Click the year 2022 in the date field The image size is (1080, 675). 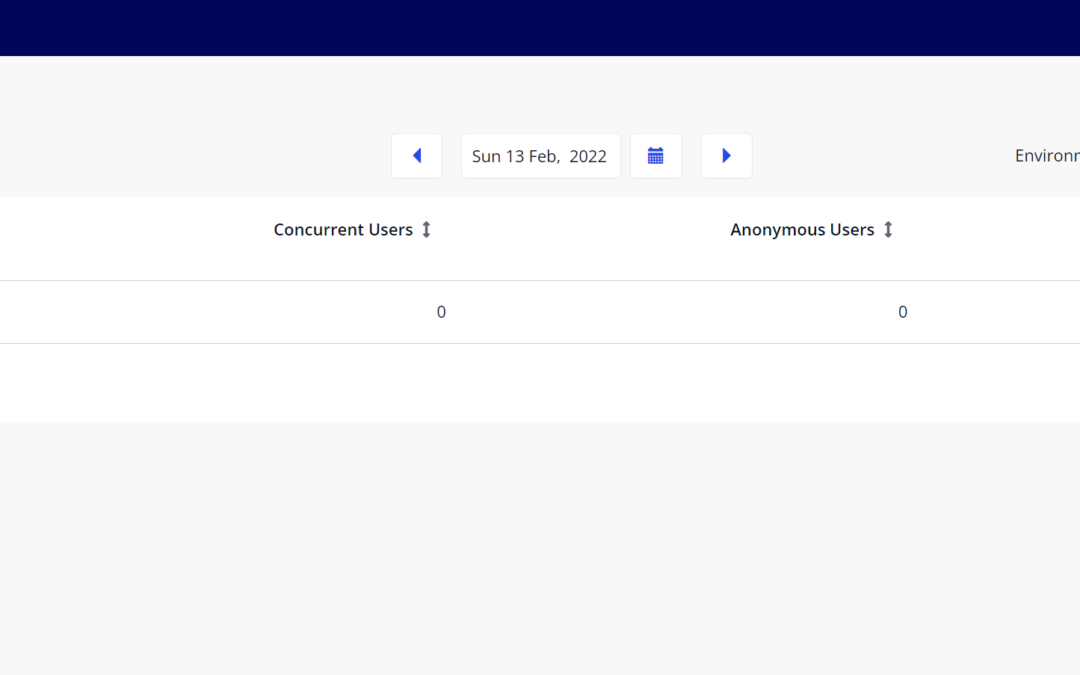point(588,156)
